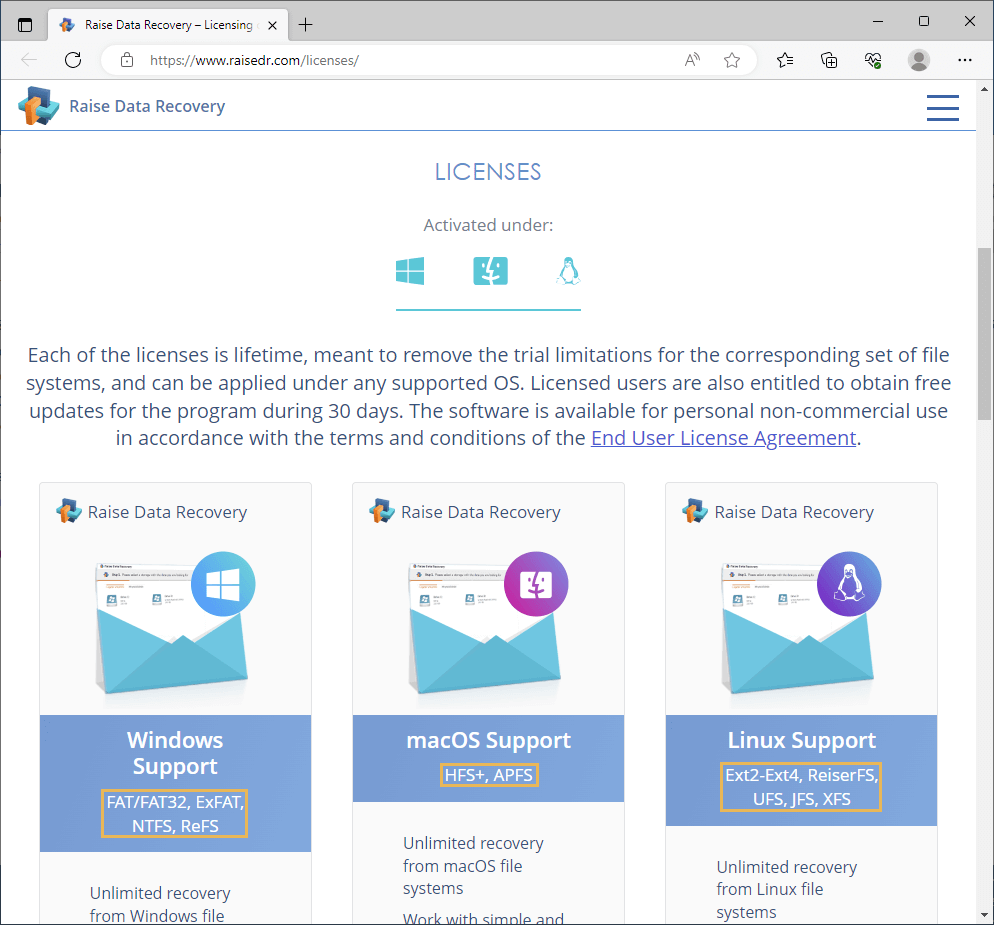Click the Raise Data Recovery logo in header
Viewport: 994px width, 925px height.
(38, 105)
